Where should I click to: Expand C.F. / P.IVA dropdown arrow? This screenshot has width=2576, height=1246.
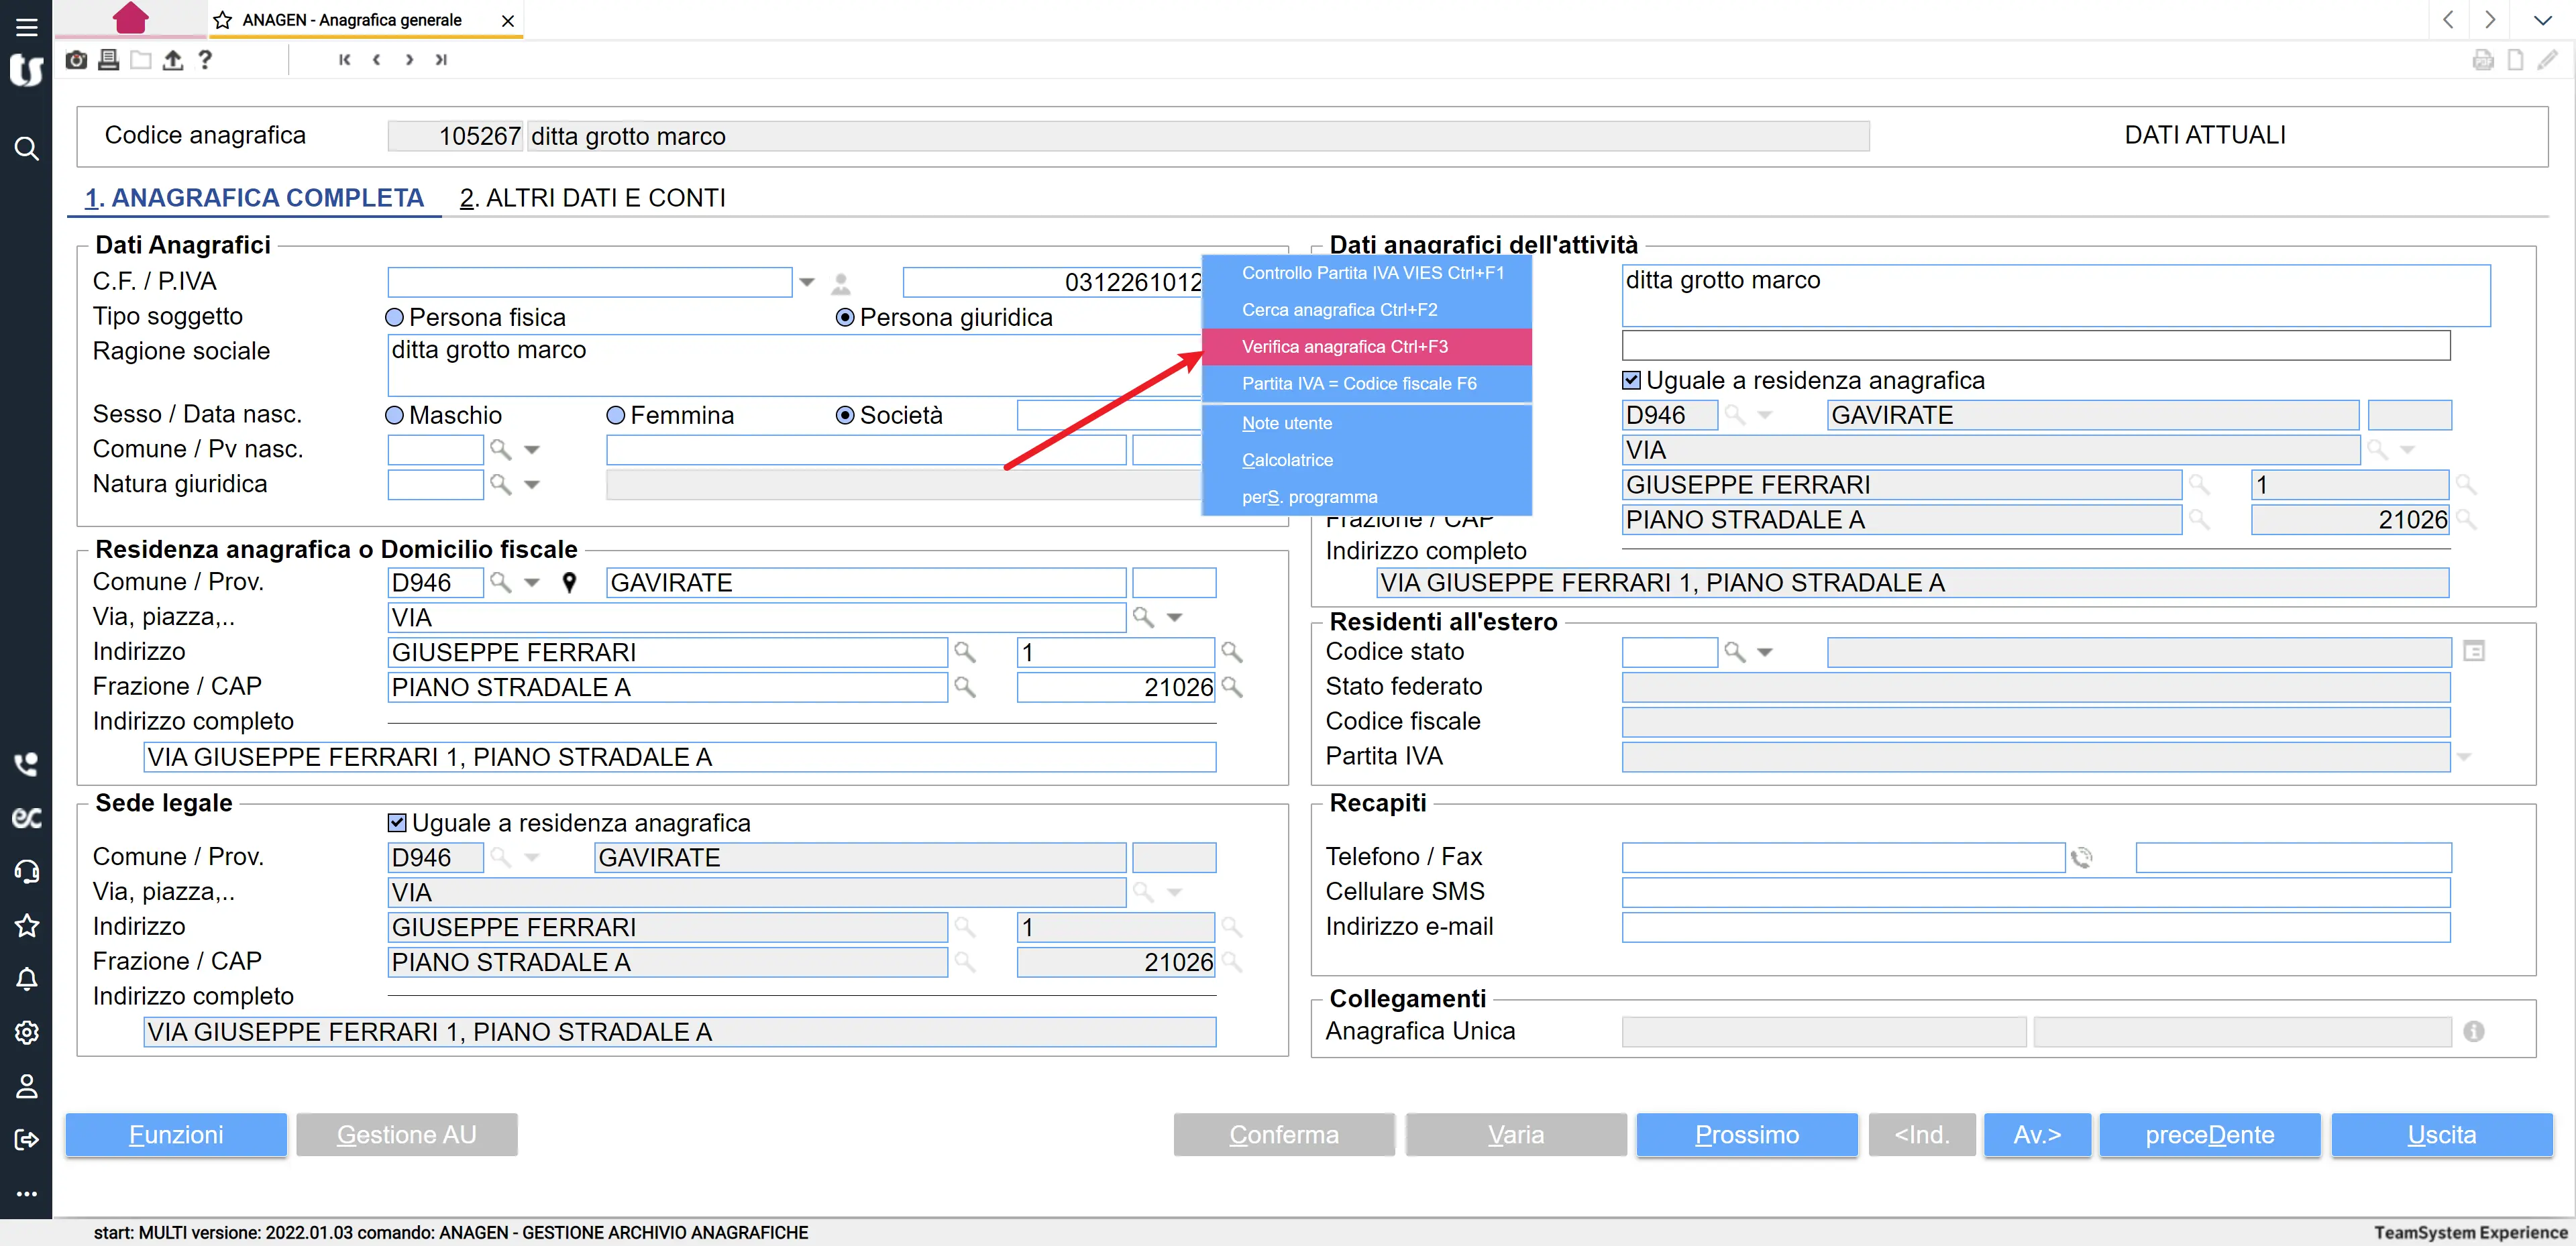(807, 283)
